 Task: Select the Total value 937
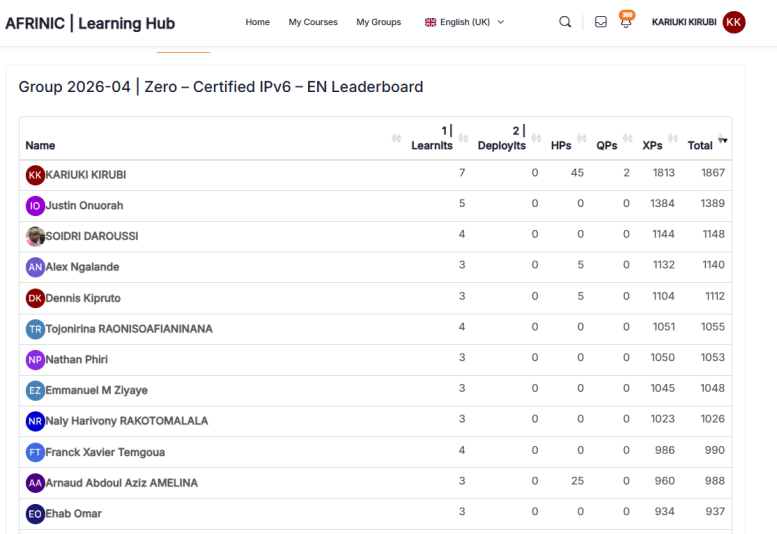715,511
